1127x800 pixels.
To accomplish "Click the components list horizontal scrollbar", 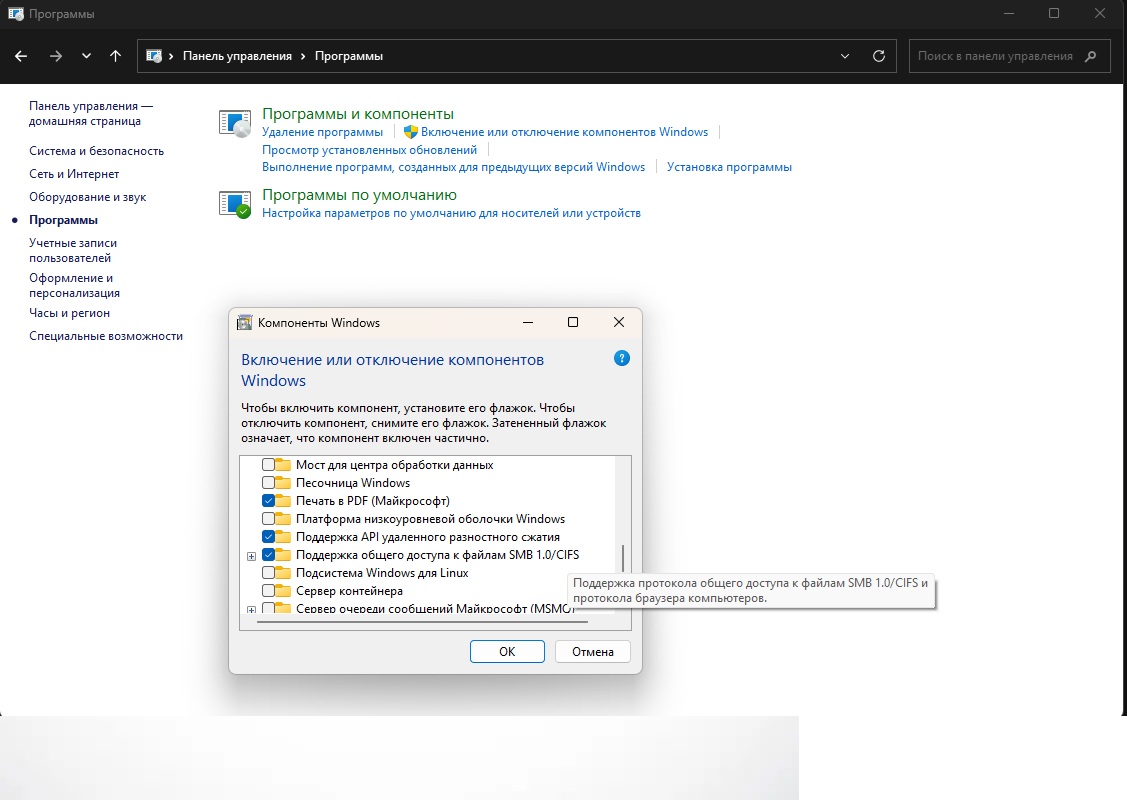I will tap(422, 621).
